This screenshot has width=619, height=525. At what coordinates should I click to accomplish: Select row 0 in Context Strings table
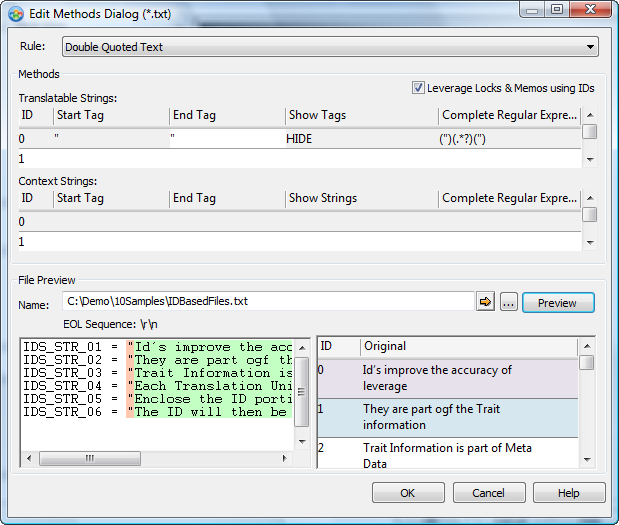300,221
